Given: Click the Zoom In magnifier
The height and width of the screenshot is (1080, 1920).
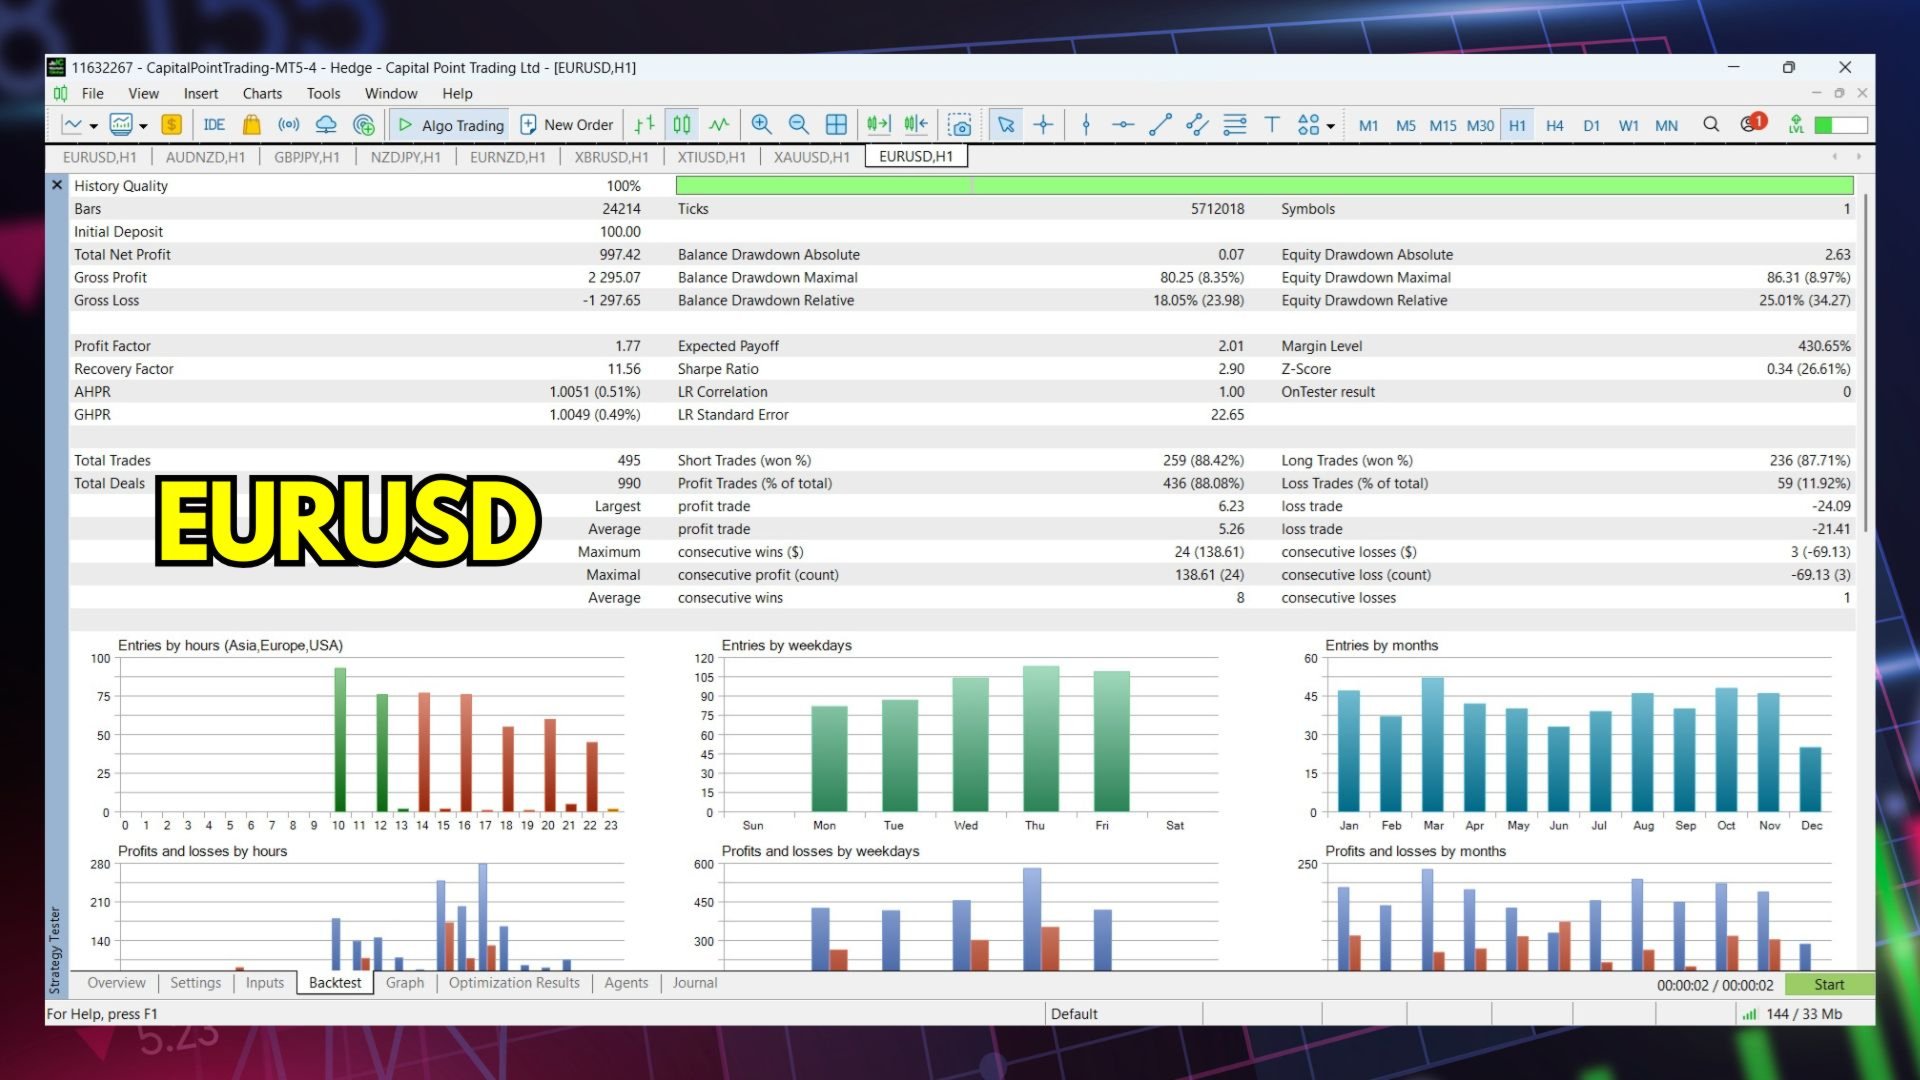Looking at the screenshot, I should (x=761, y=125).
